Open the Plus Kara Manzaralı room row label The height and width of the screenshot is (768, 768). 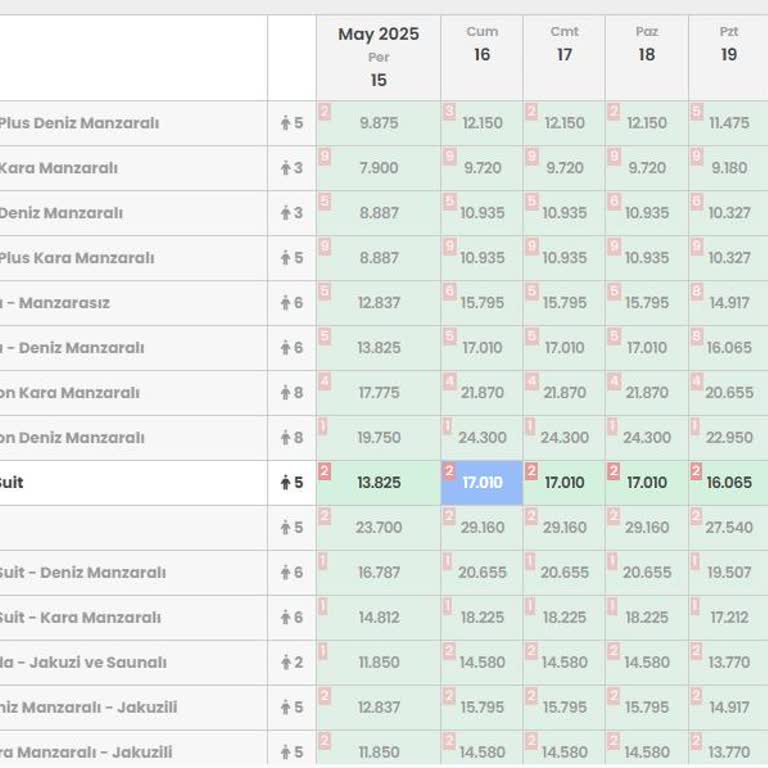tap(76, 258)
